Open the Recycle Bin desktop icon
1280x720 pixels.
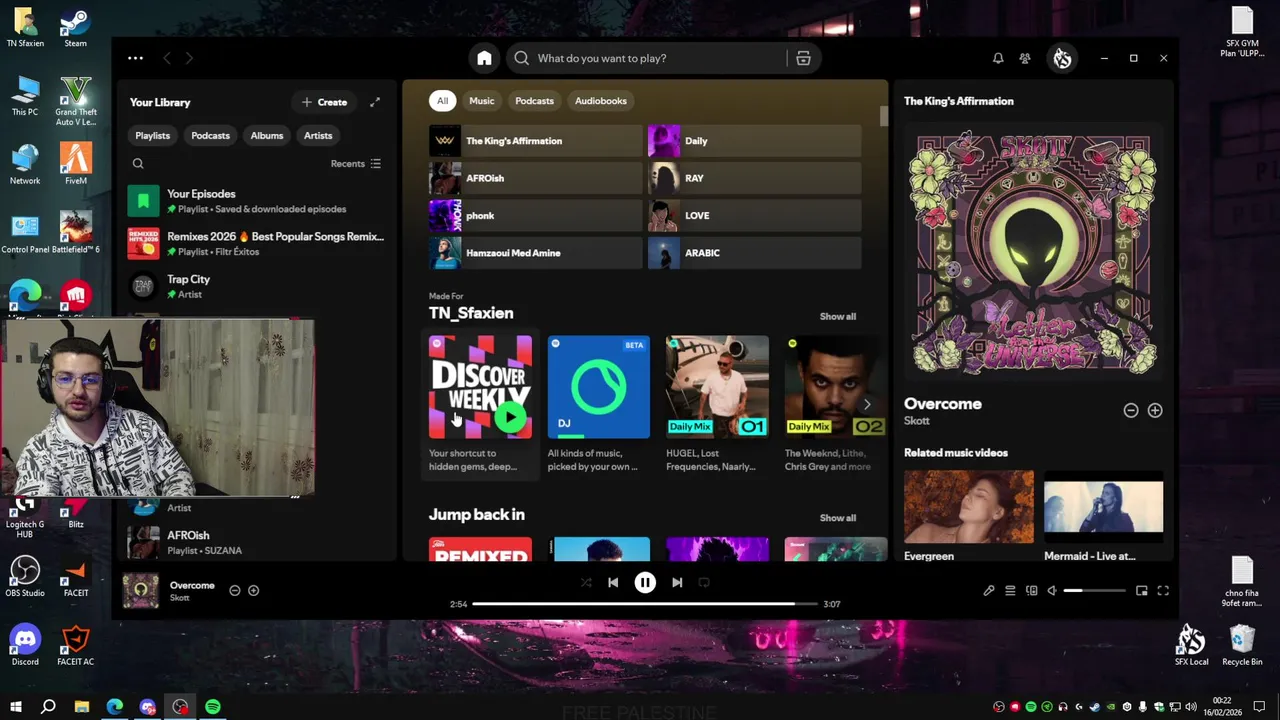coord(1242,645)
